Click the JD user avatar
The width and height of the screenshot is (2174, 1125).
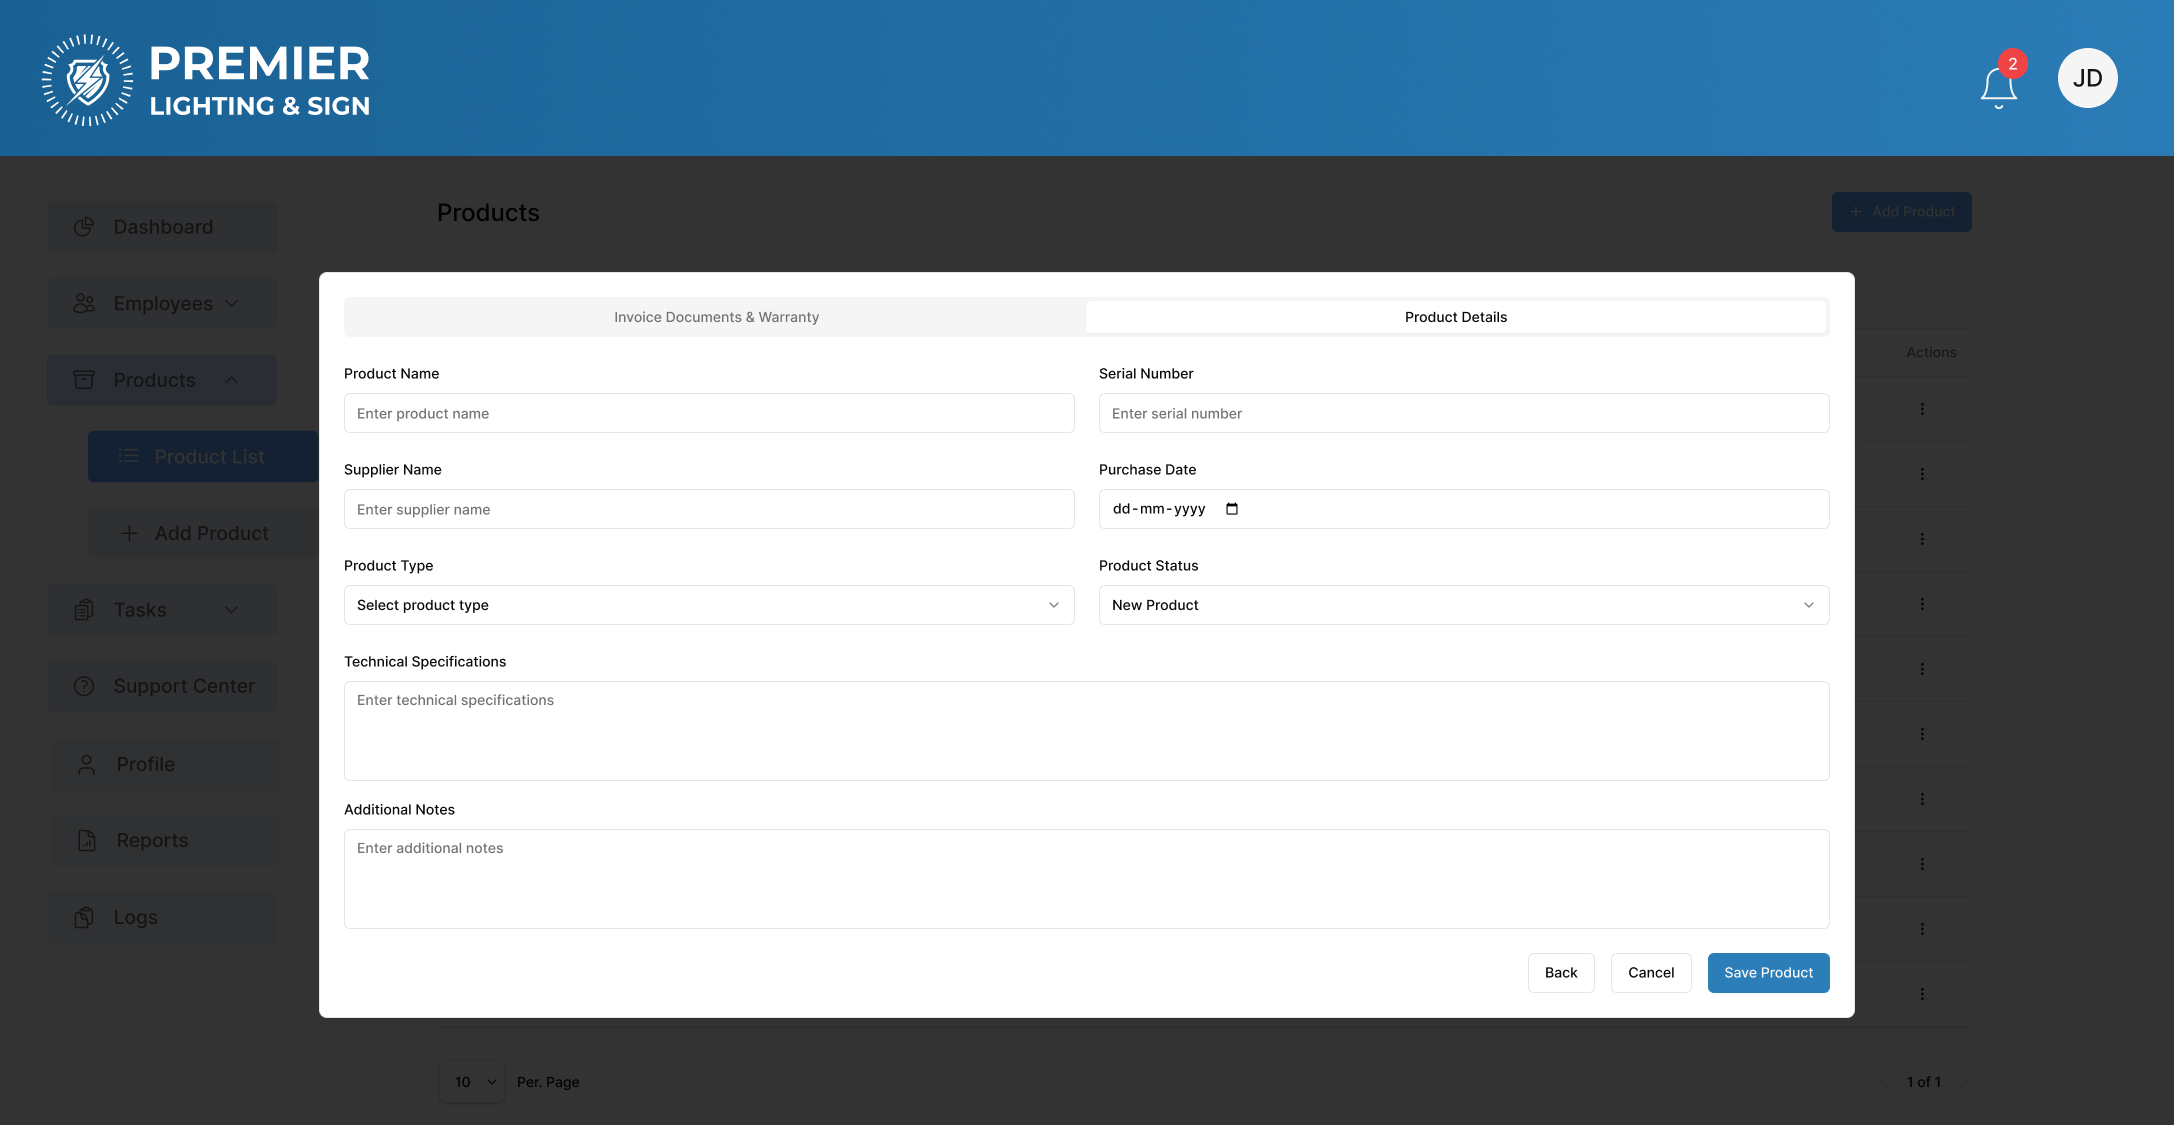tap(2087, 78)
